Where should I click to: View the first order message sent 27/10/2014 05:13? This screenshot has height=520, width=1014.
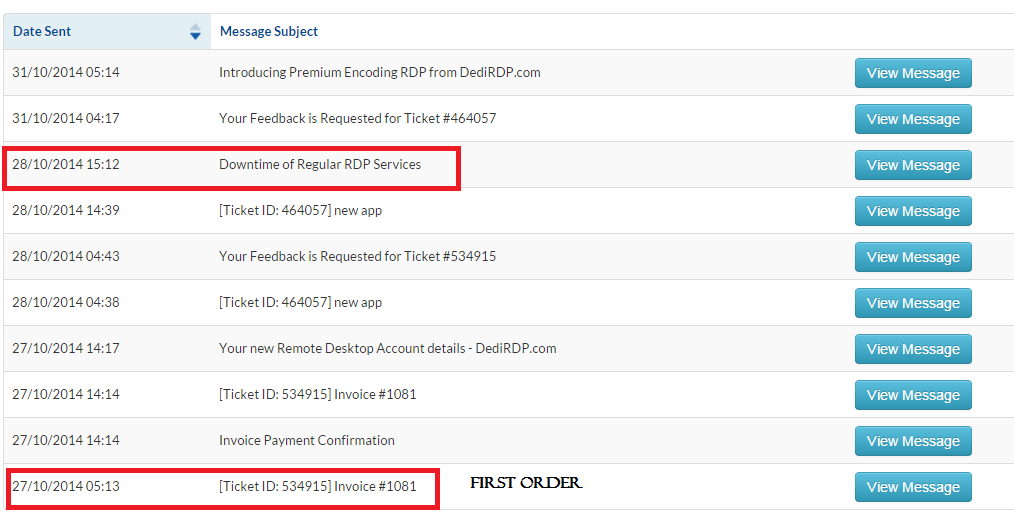pyautogui.click(x=912, y=487)
